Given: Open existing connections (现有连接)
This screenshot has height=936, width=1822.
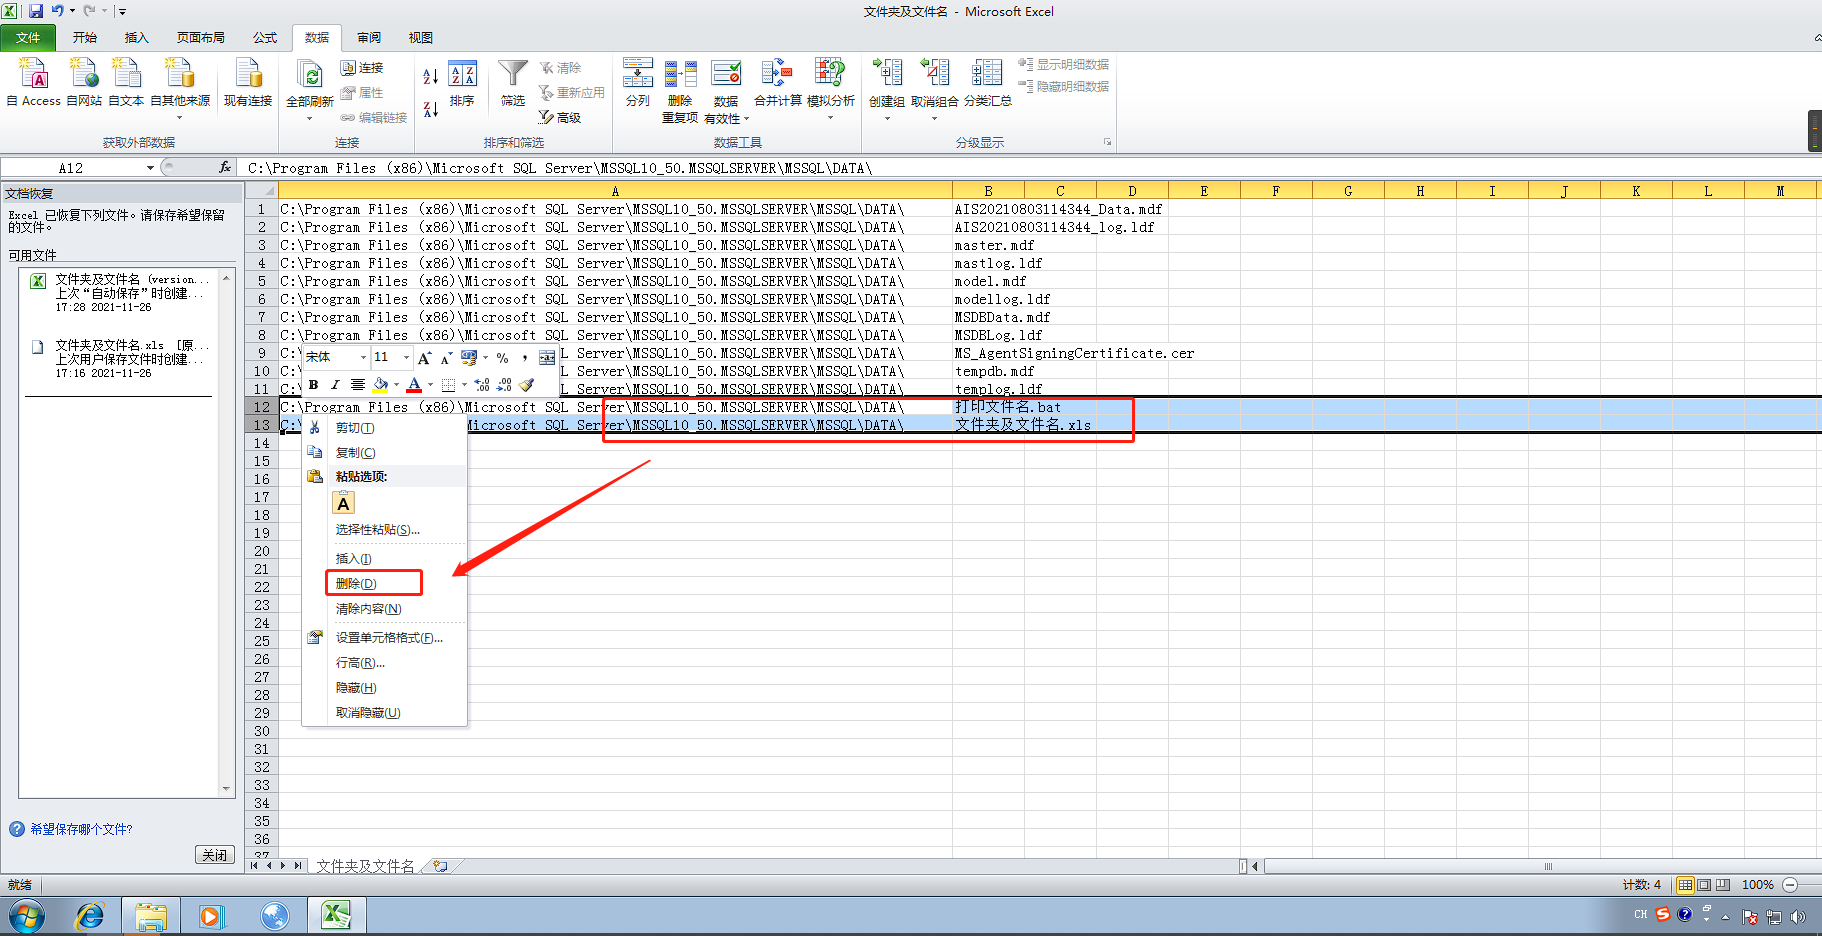Looking at the screenshot, I should click(x=248, y=82).
